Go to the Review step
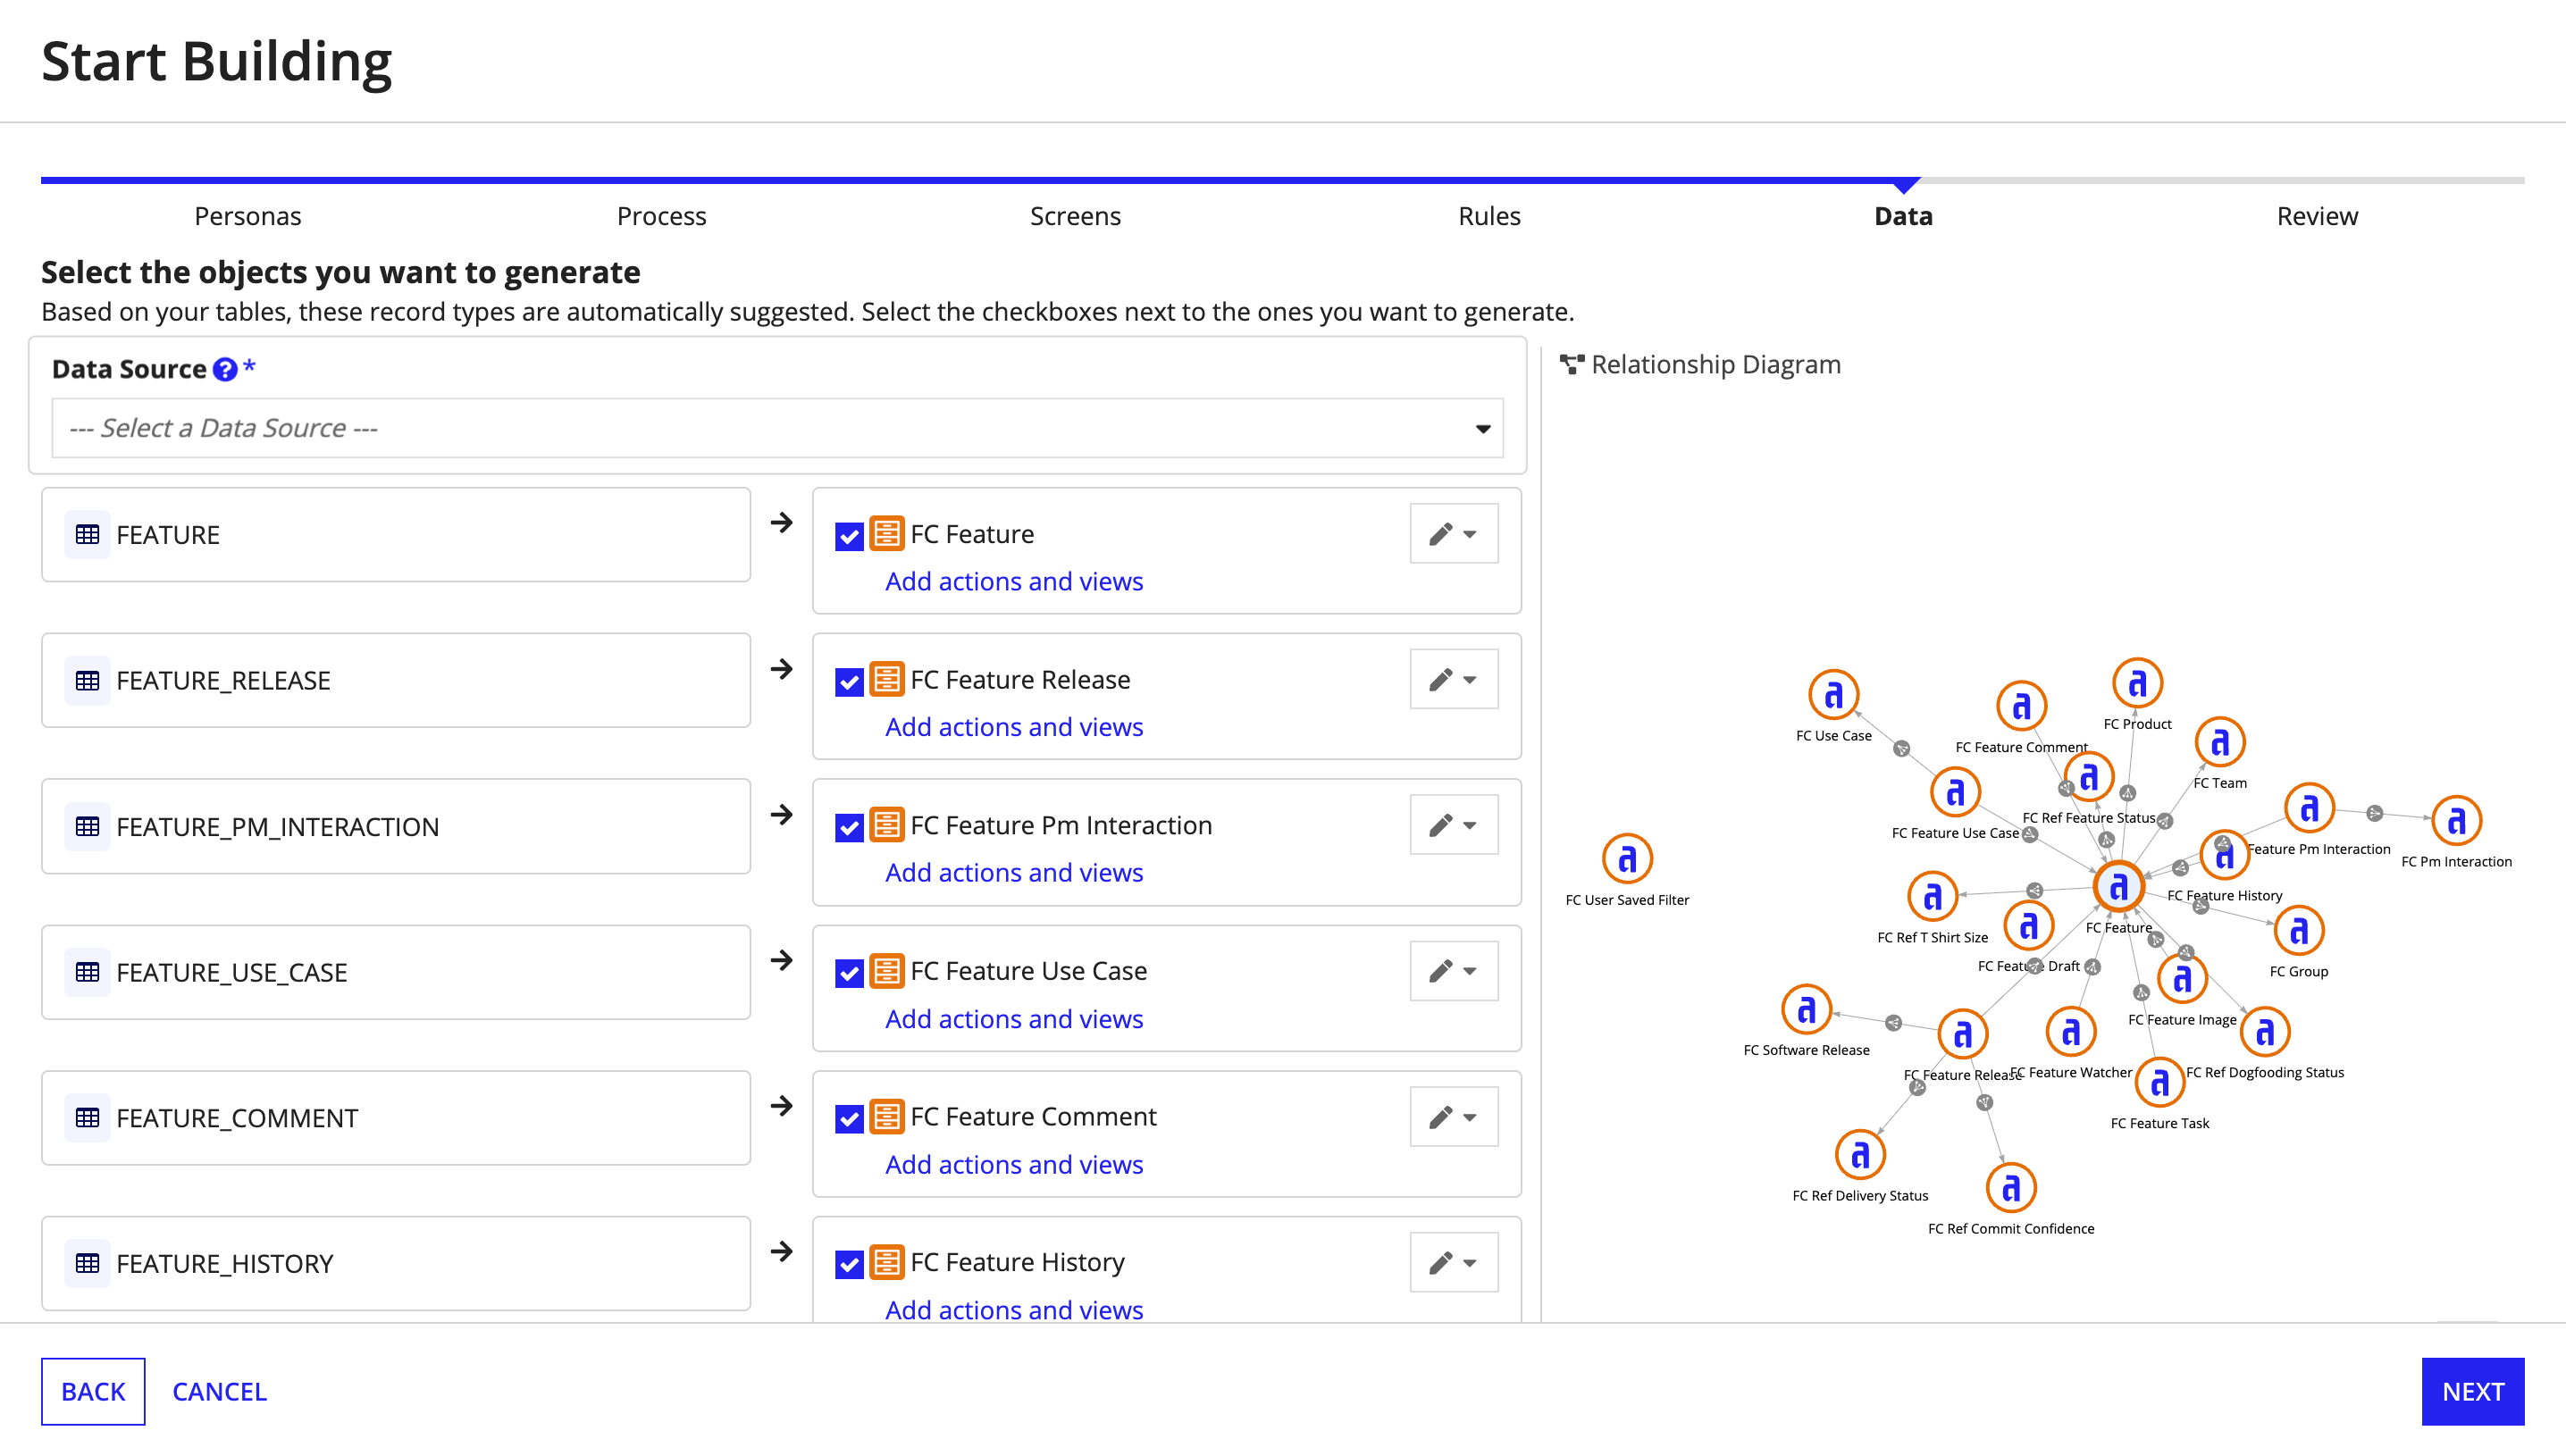The height and width of the screenshot is (1456, 2566). [x=2317, y=216]
